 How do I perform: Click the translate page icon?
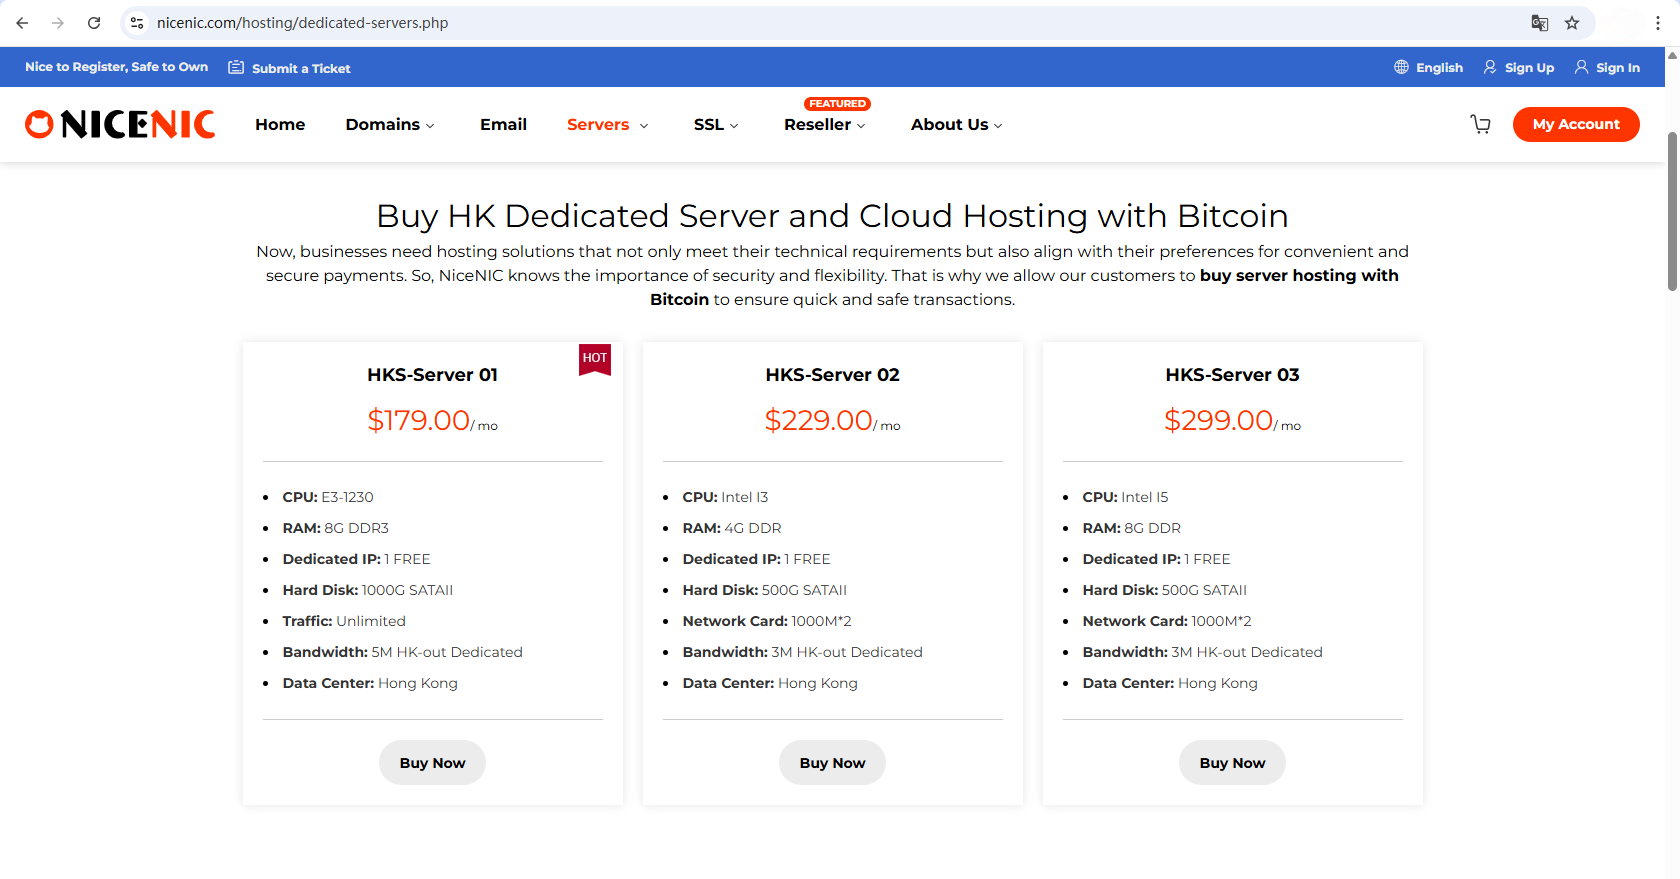click(x=1540, y=23)
